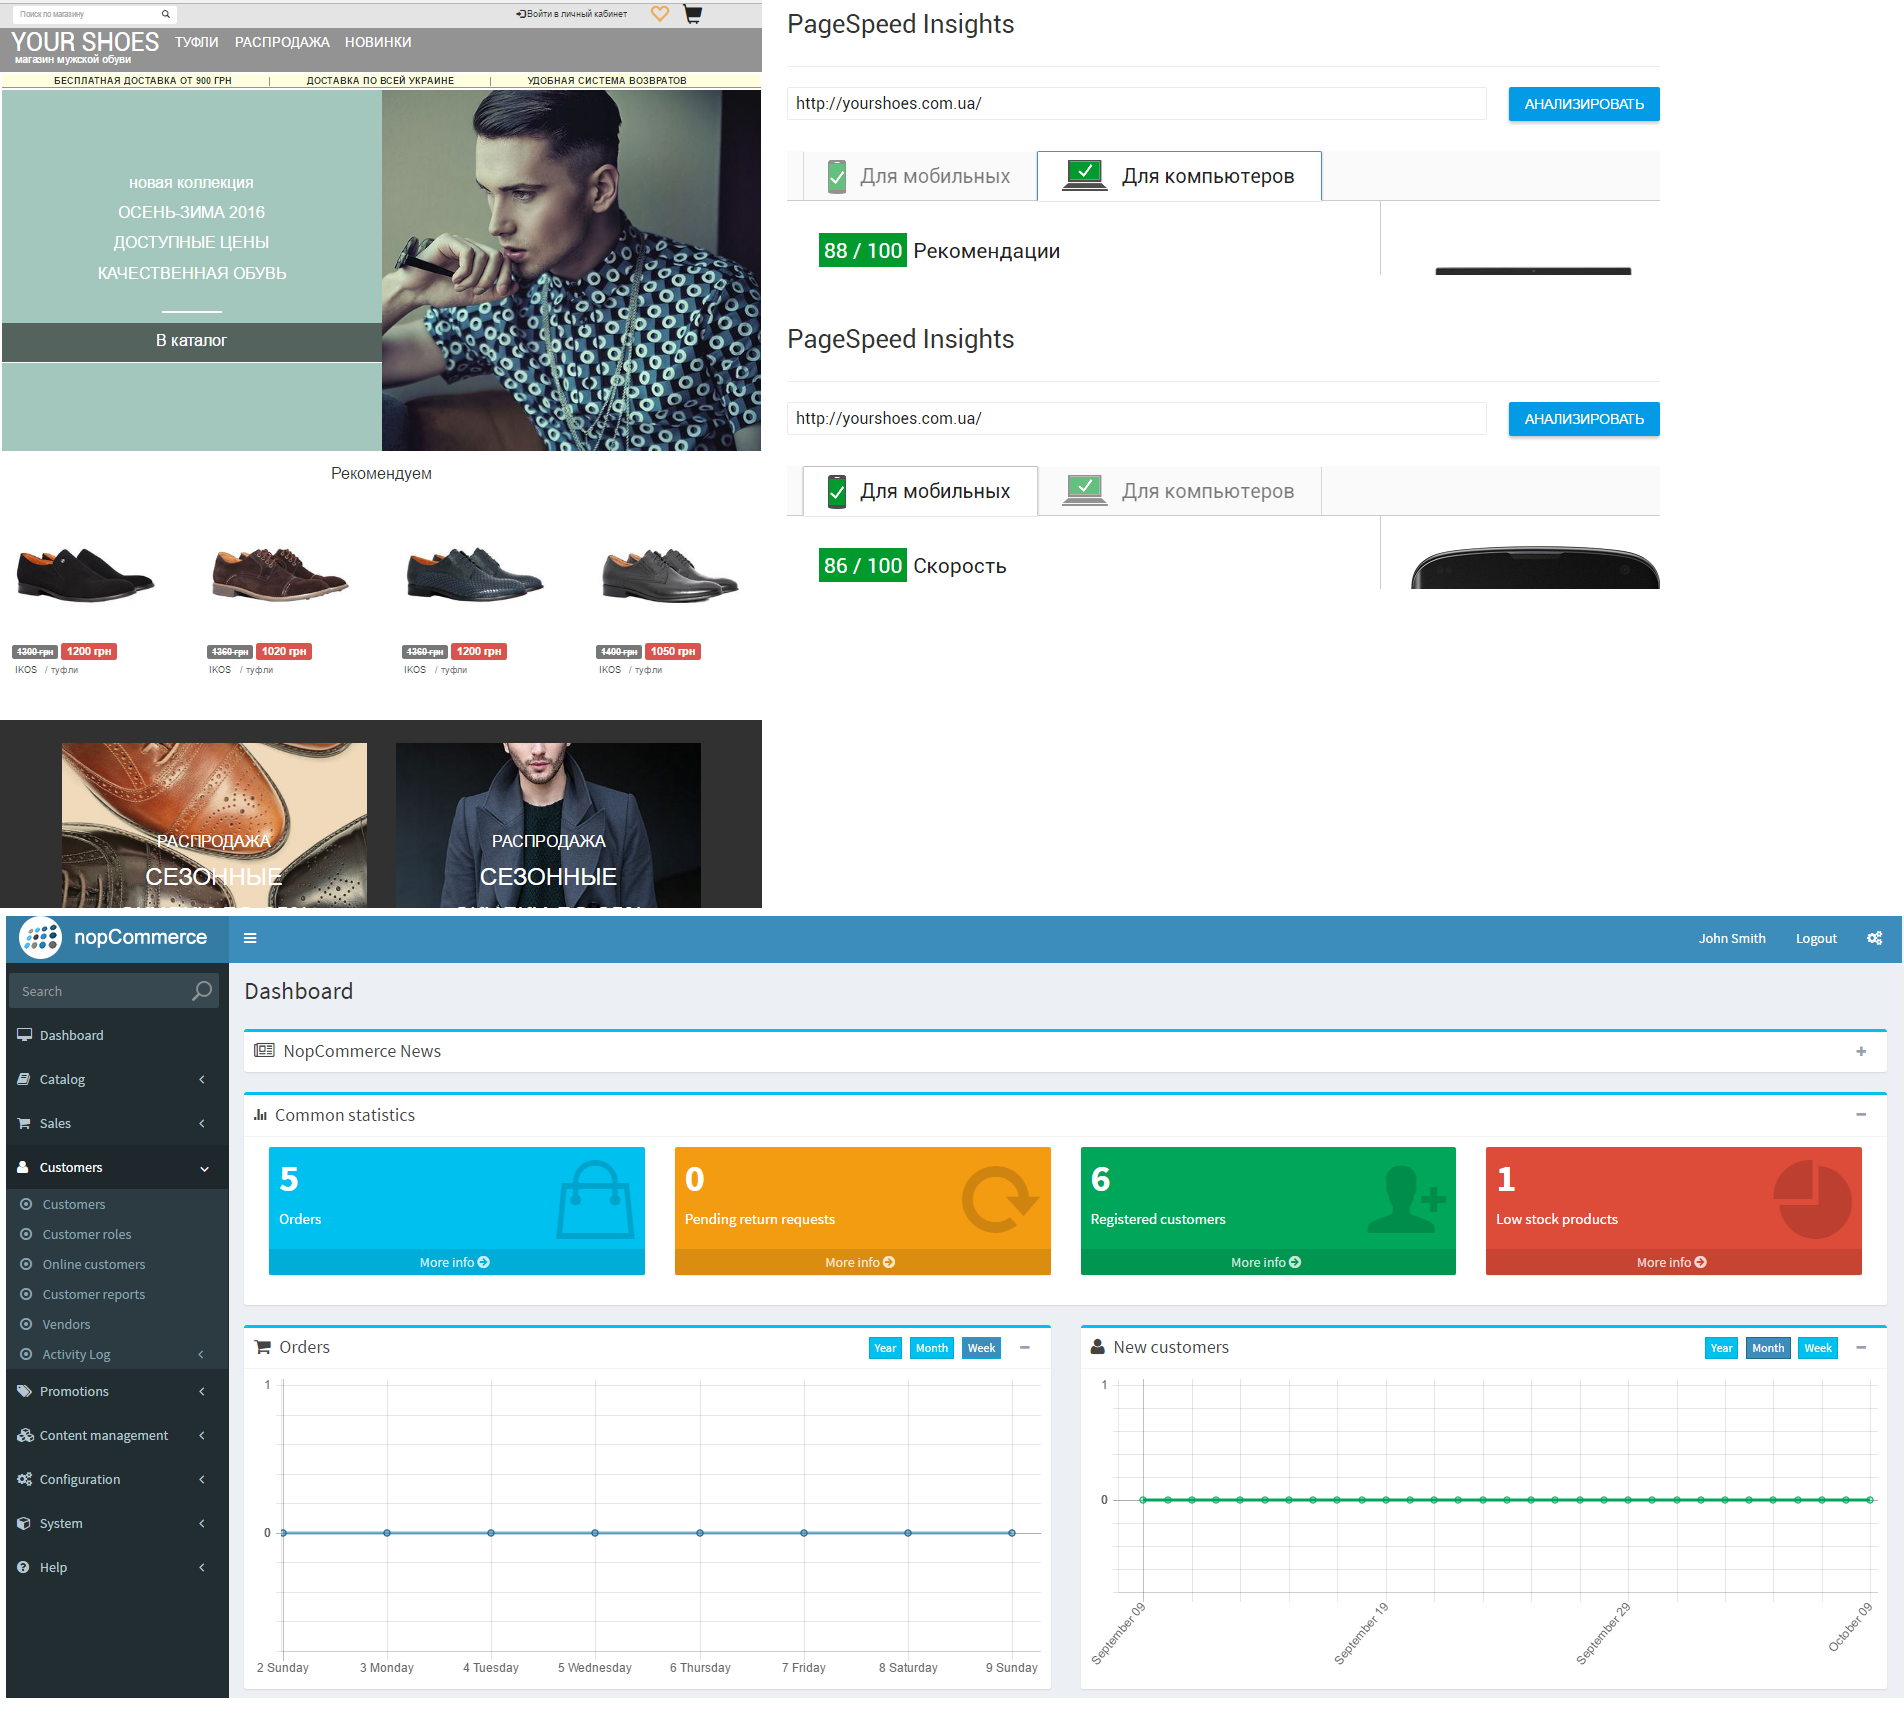
Task: Open Customer roles in sidebar
Action: point(87,1234)
